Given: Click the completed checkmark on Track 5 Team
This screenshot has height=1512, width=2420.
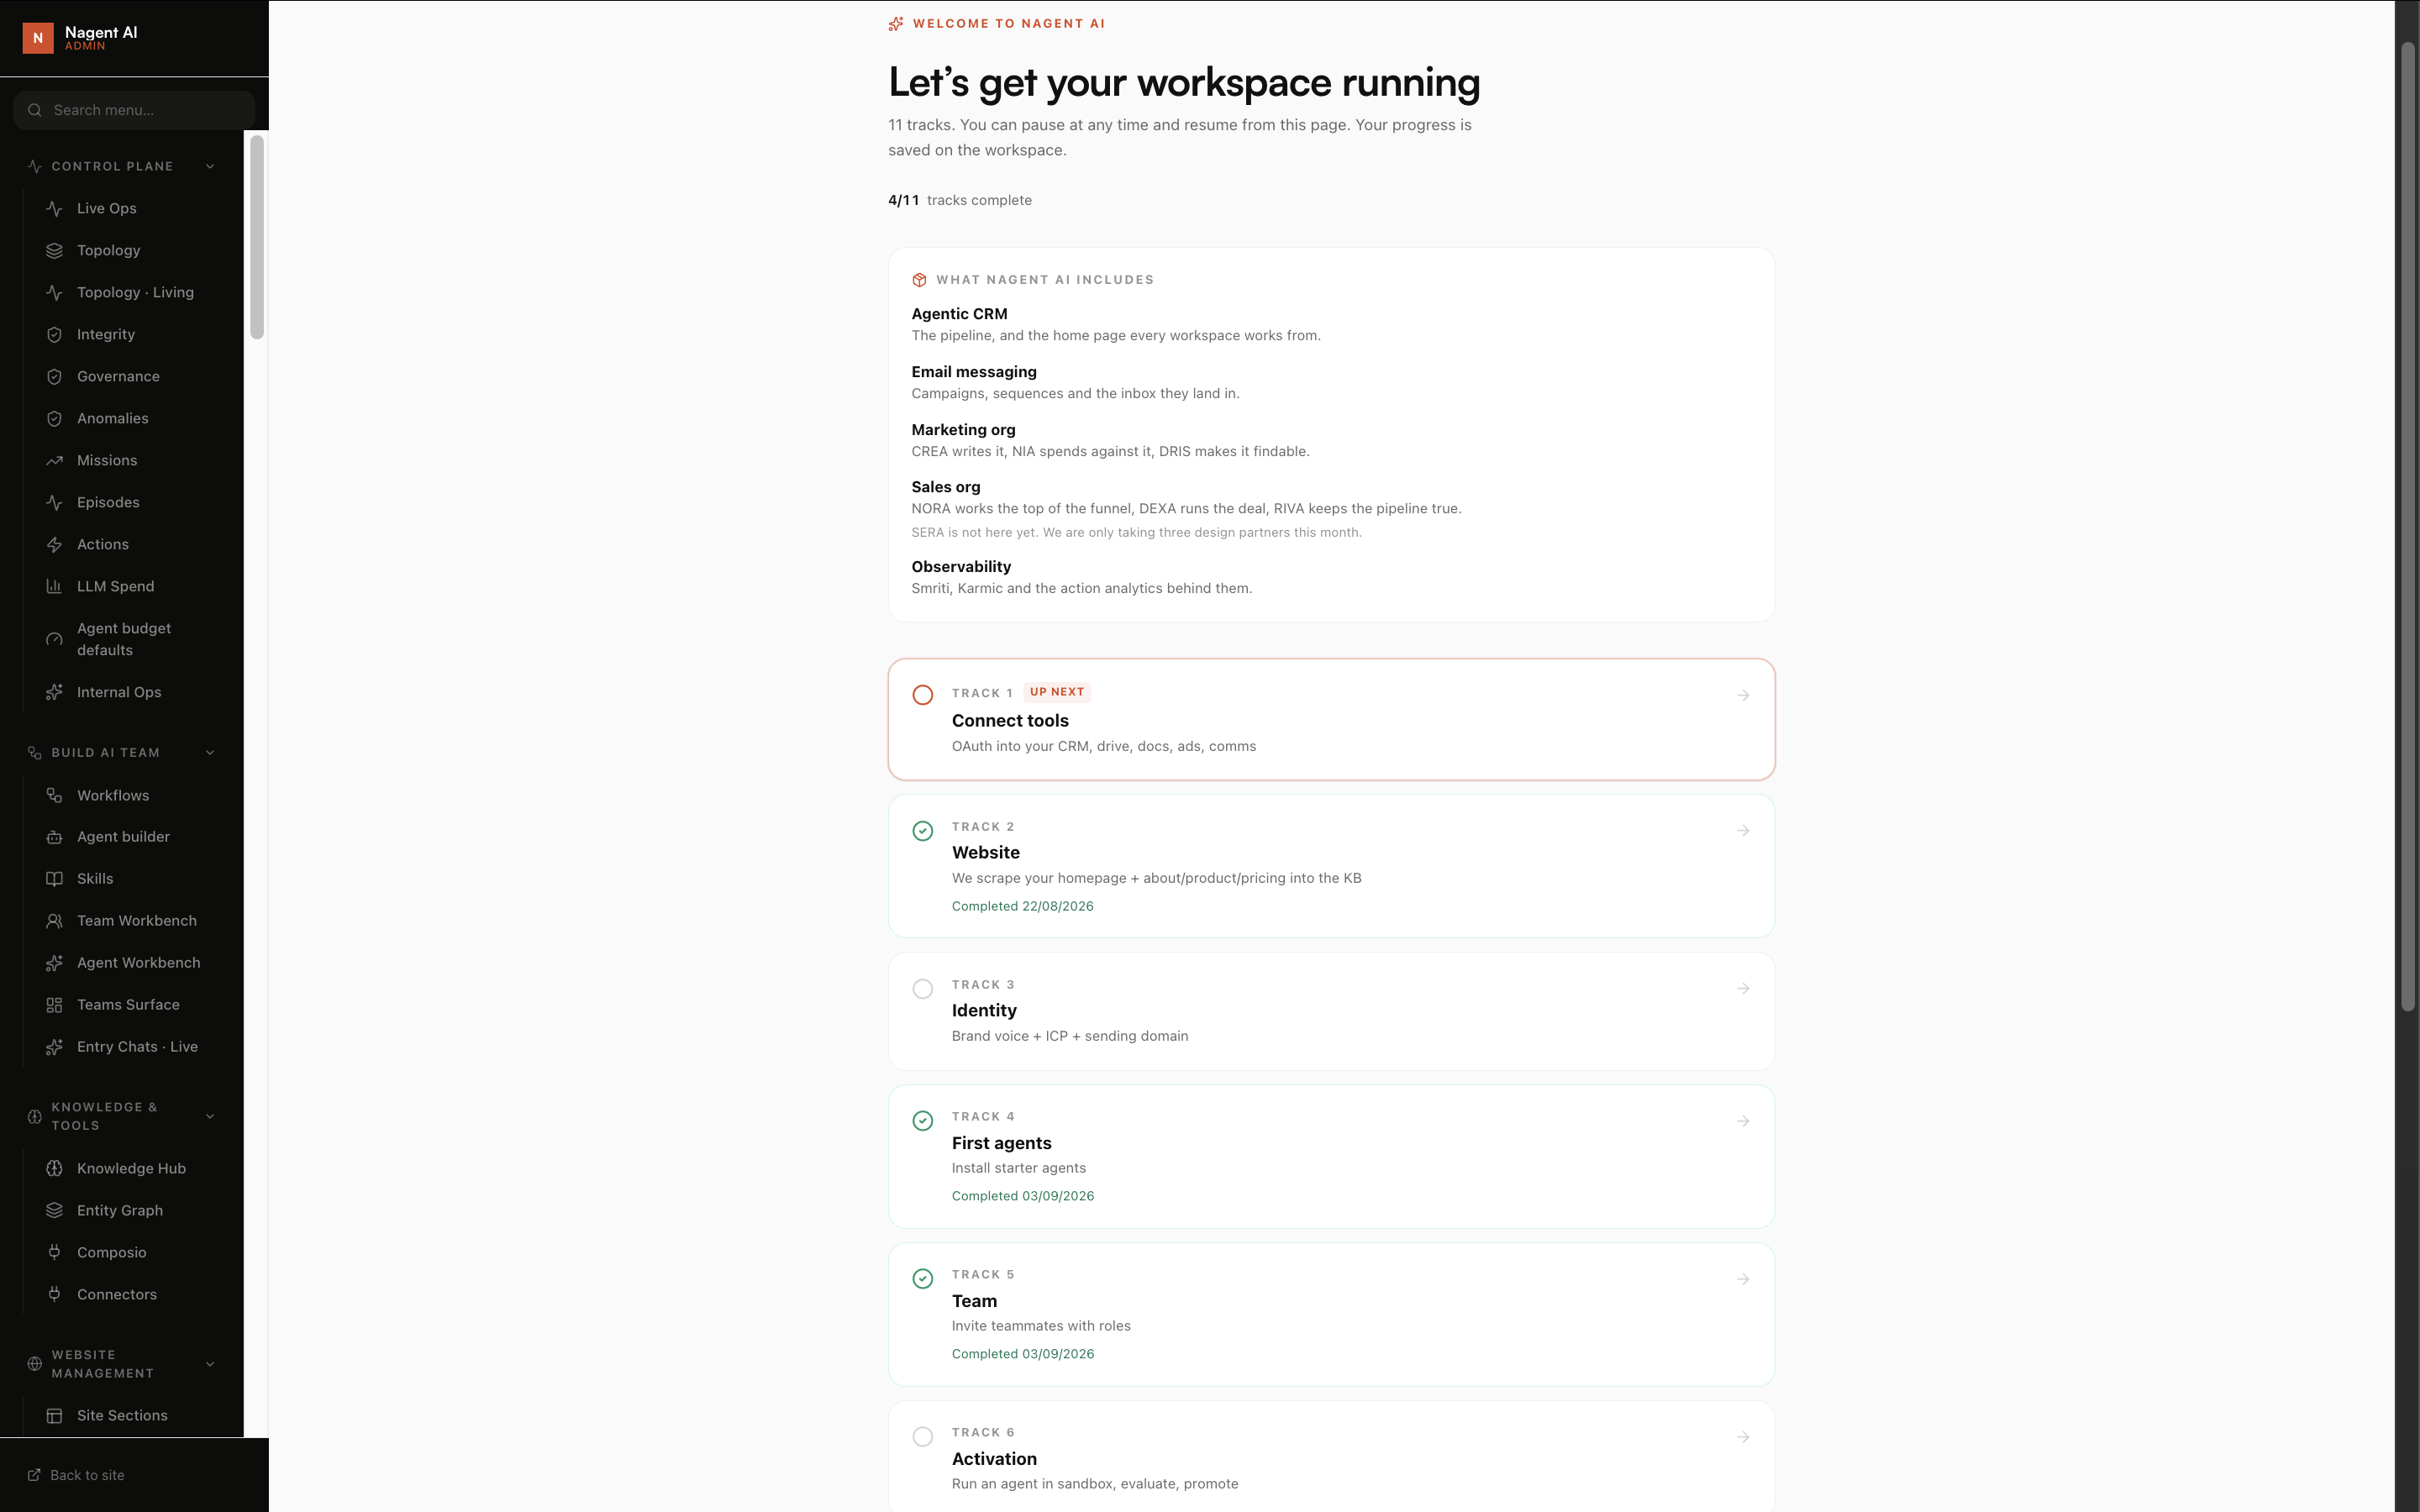Looking at the screenshot, I should click(x=923, y=1279).
